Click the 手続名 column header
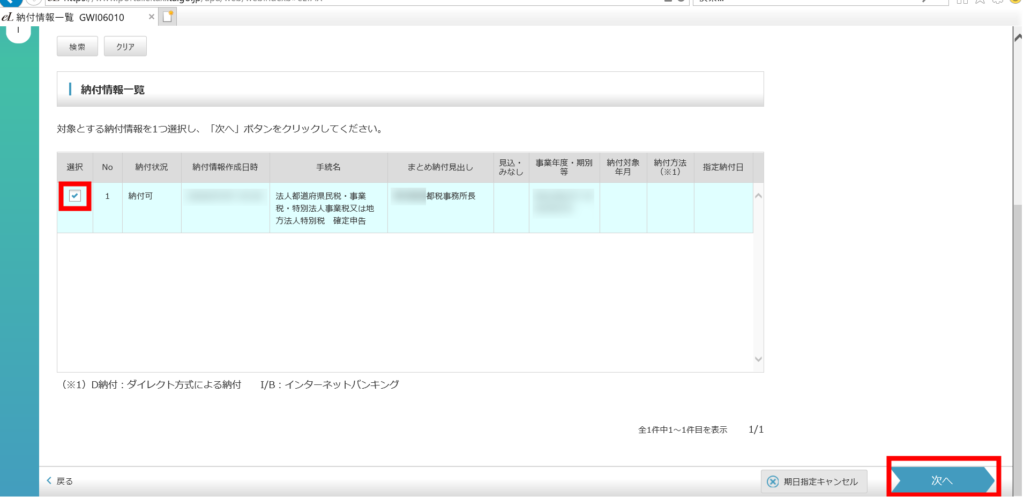This screenshot has width=1024, height=497. [x=329, y=167]
